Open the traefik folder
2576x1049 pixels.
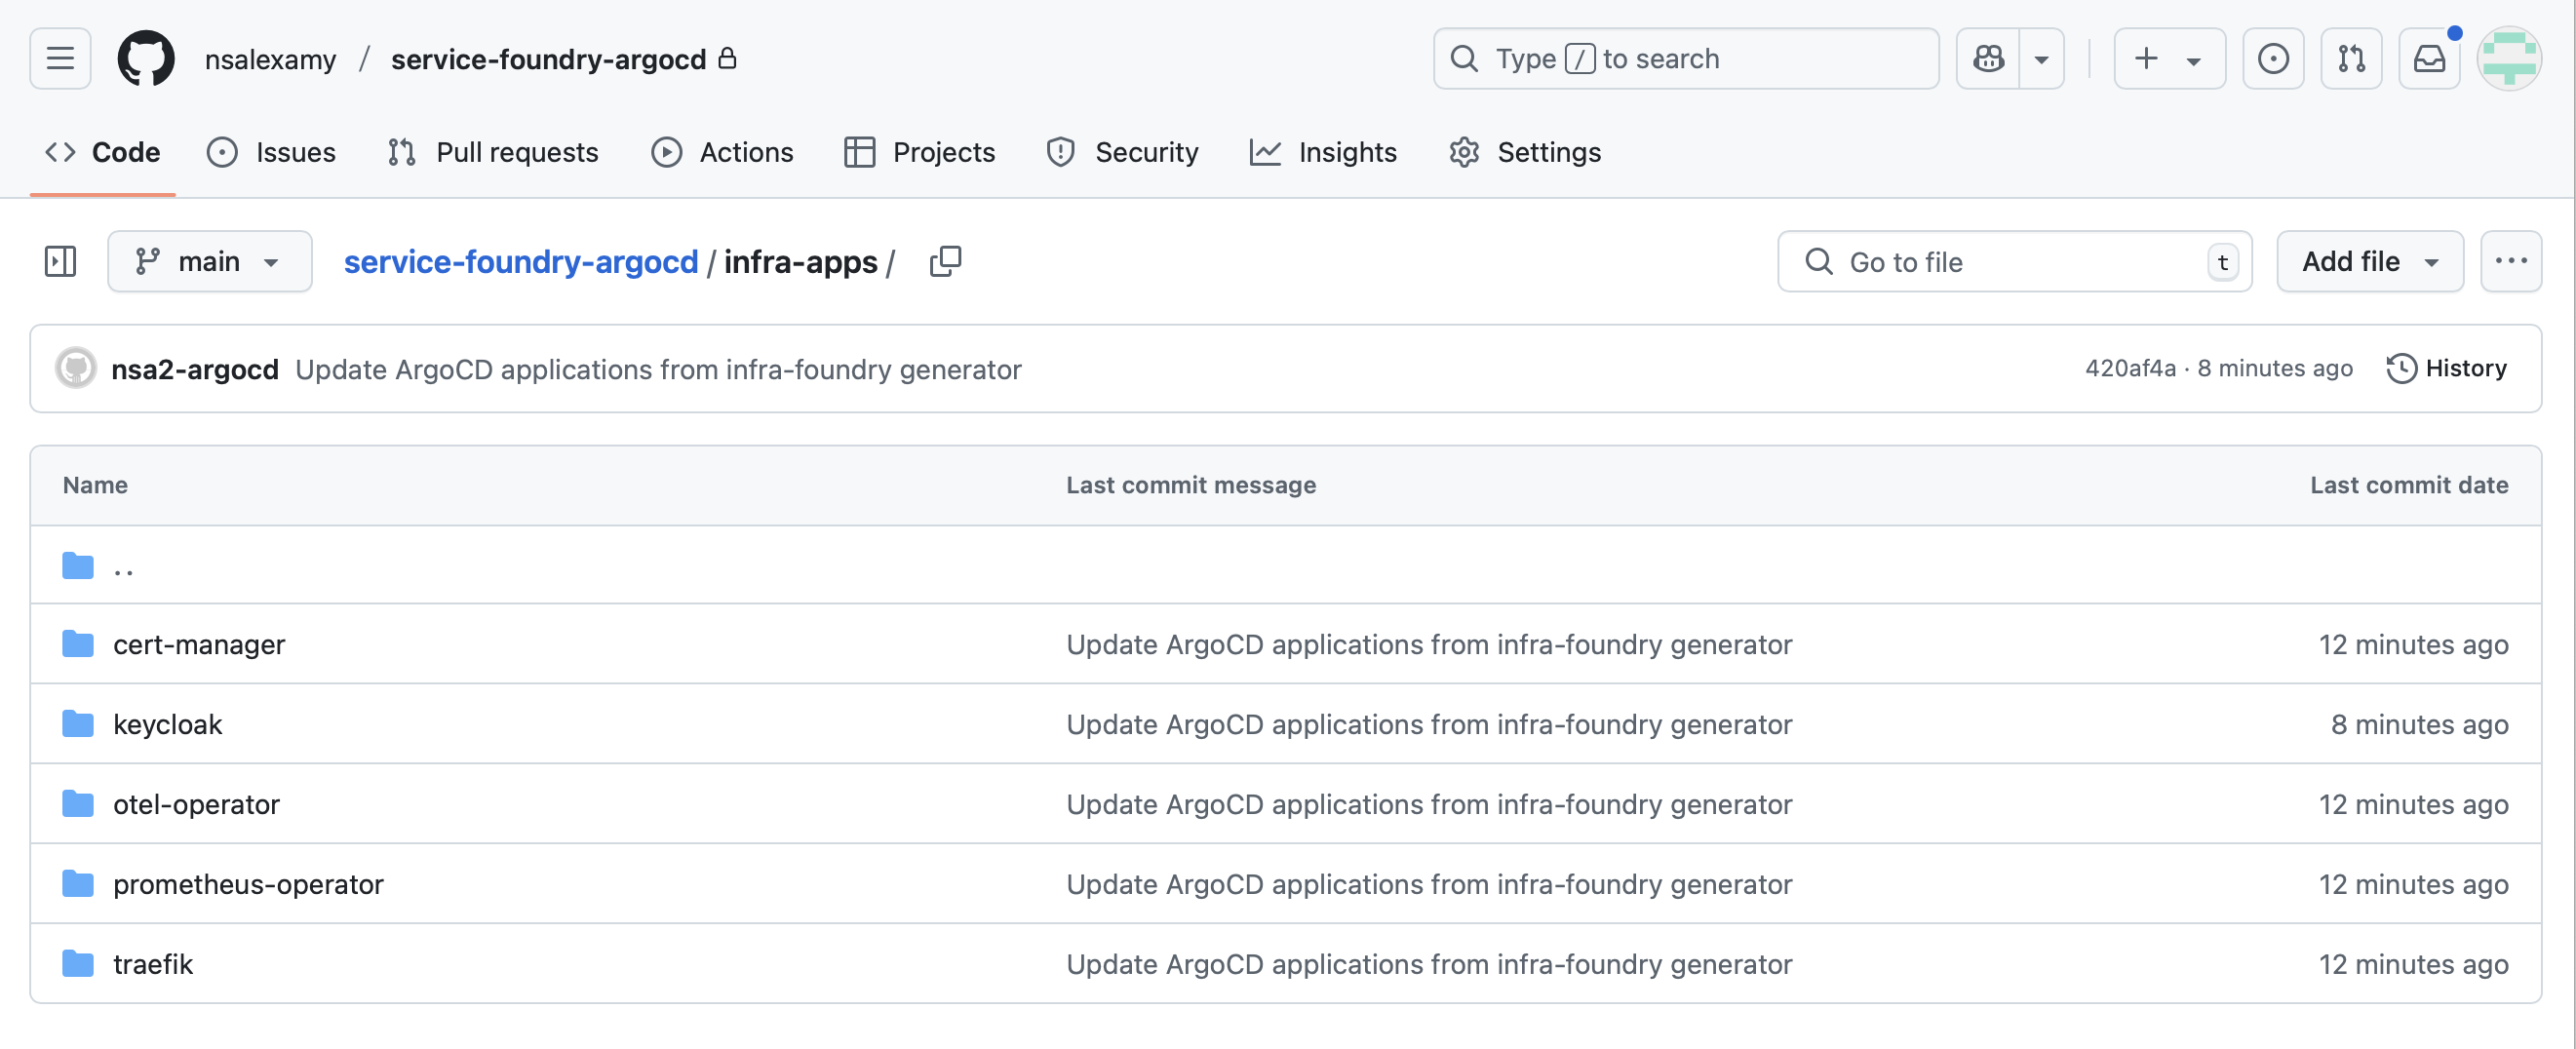pos(152,964)
